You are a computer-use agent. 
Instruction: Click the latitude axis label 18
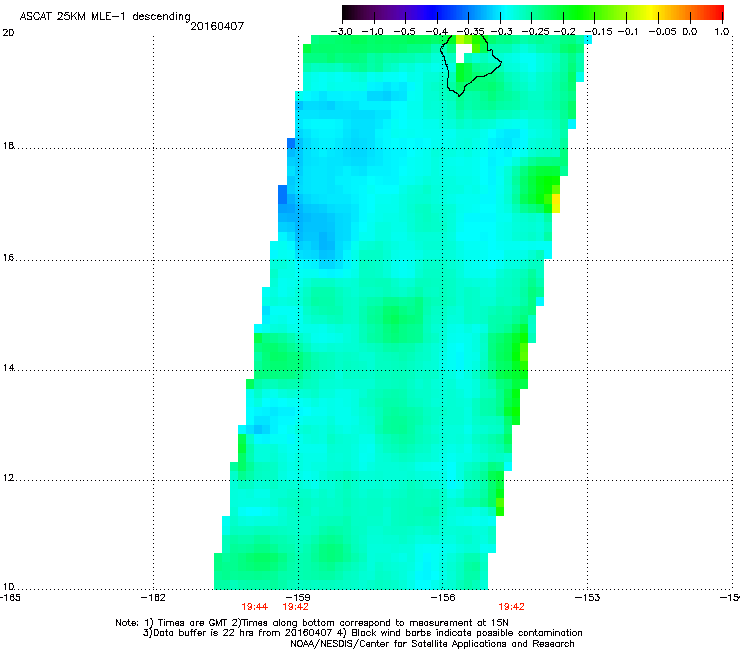[x=8, y=145]
